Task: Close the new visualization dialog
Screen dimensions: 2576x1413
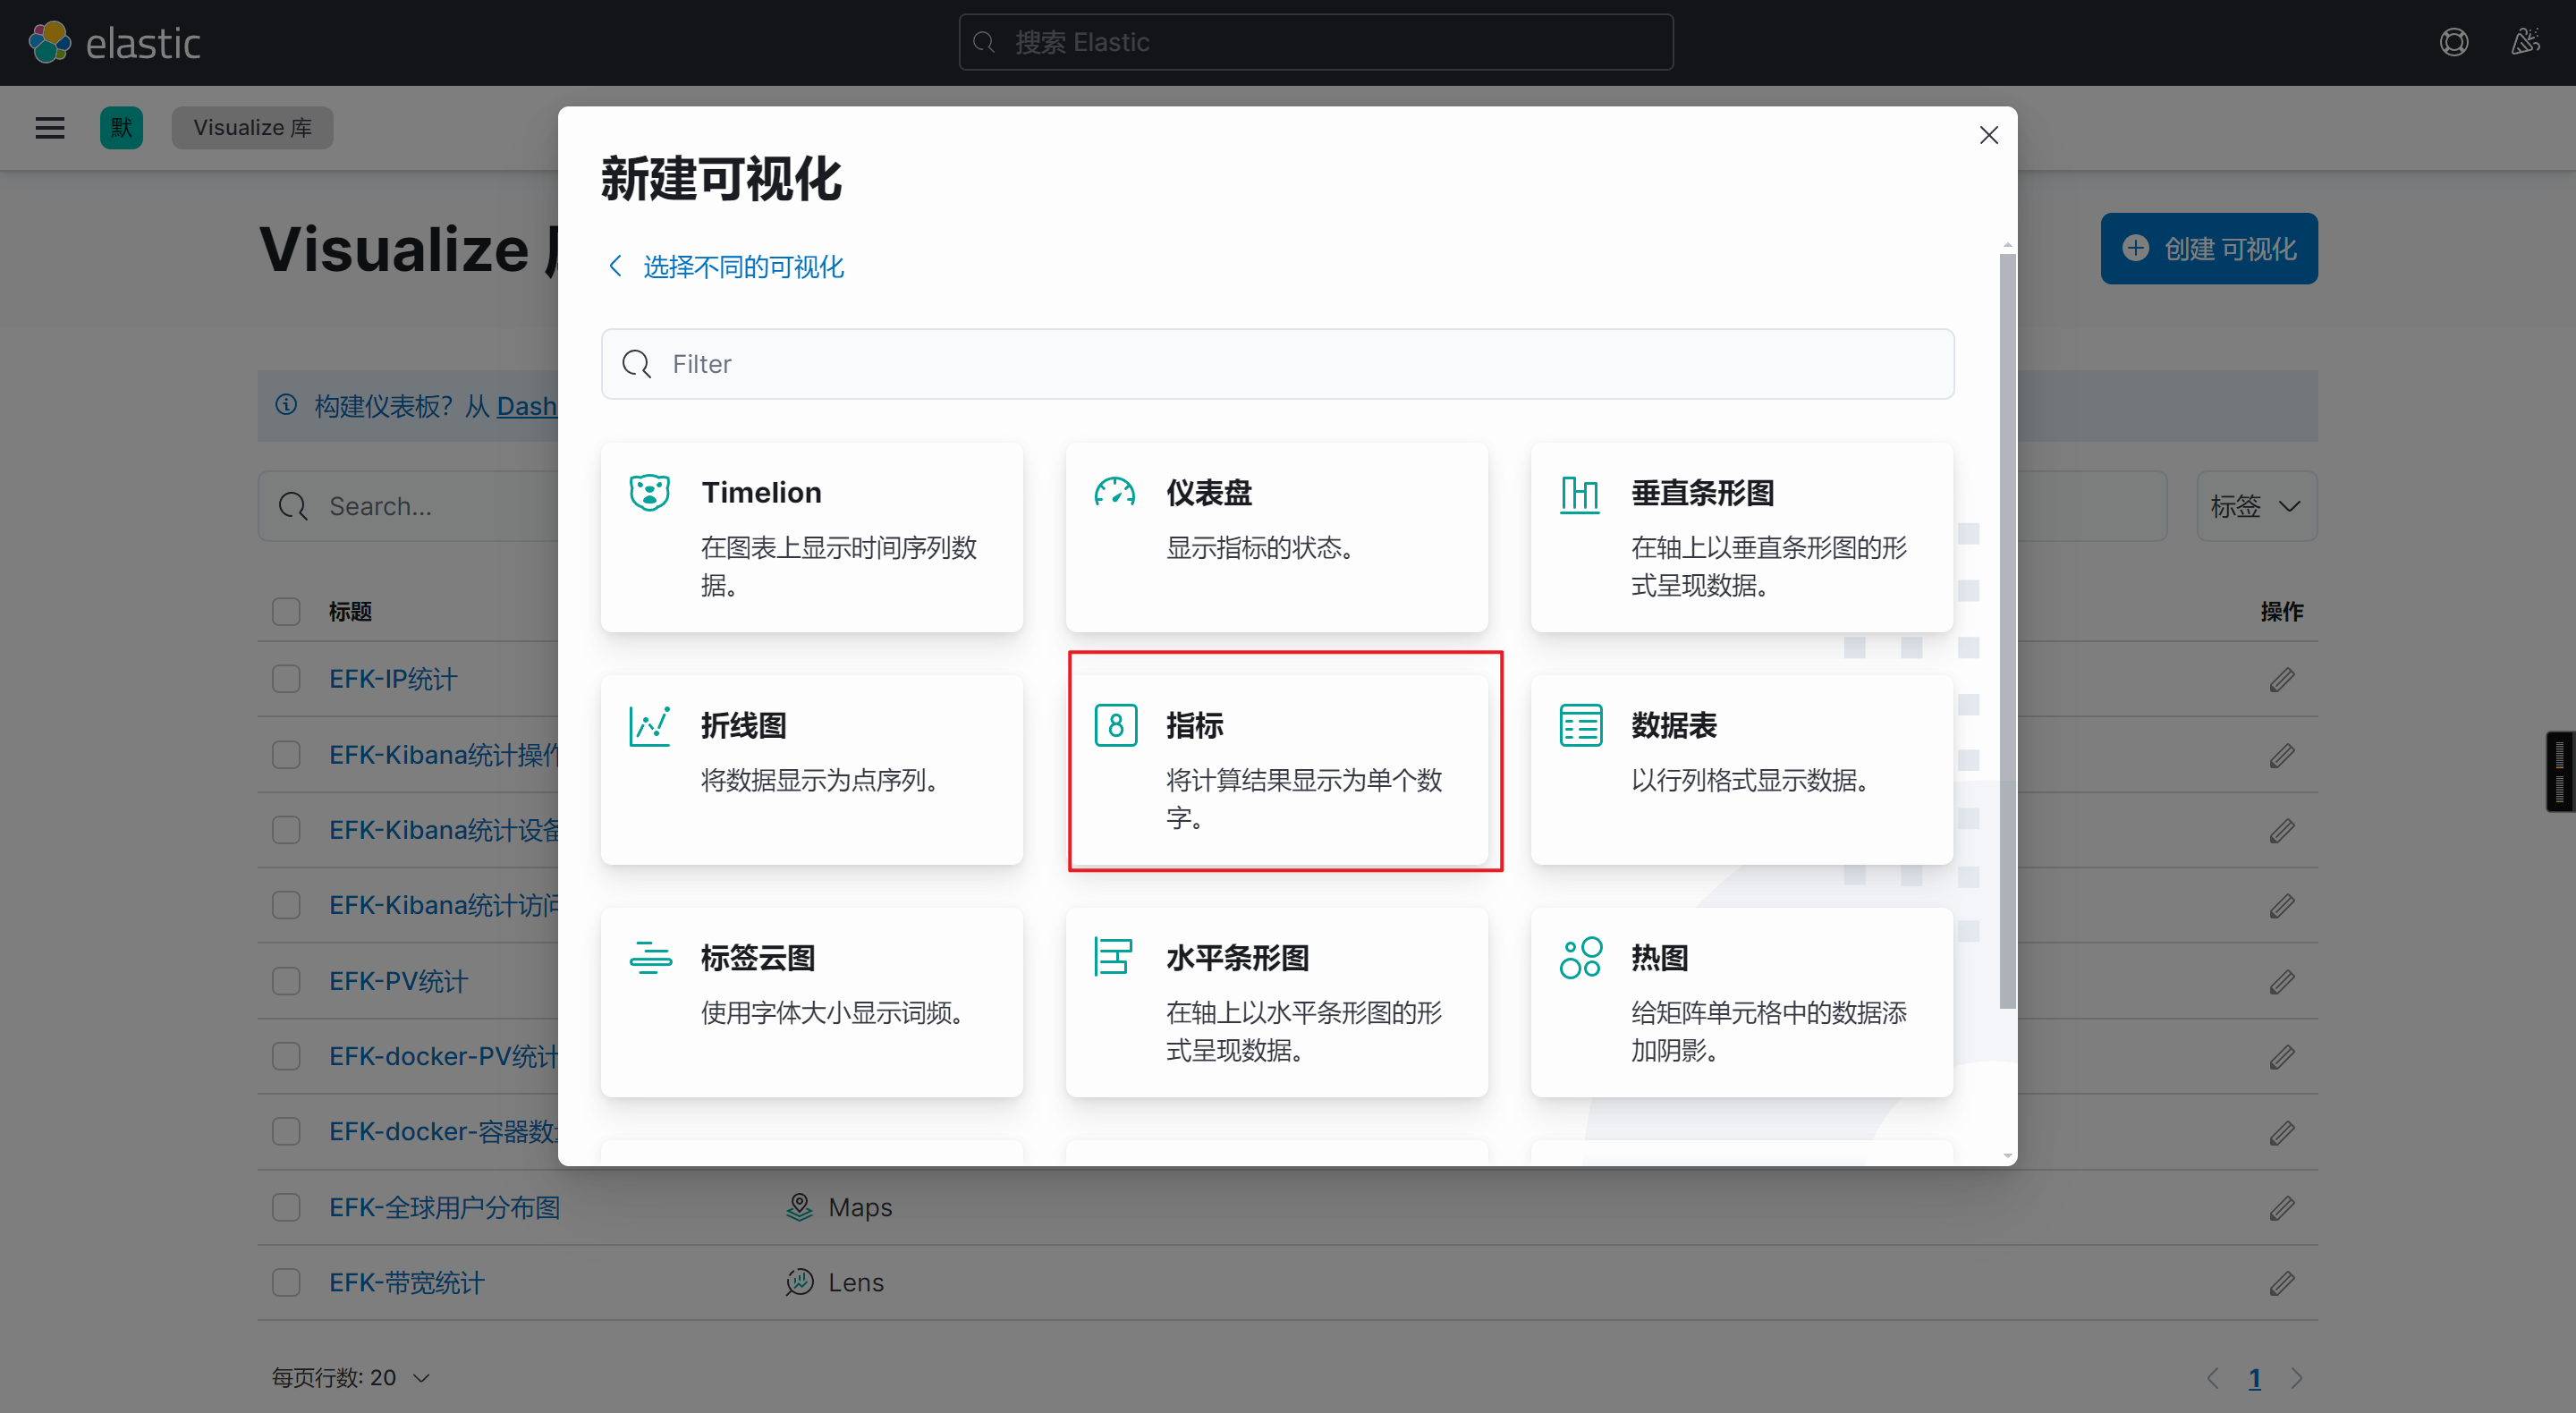Action: [x=1988, y=135]
